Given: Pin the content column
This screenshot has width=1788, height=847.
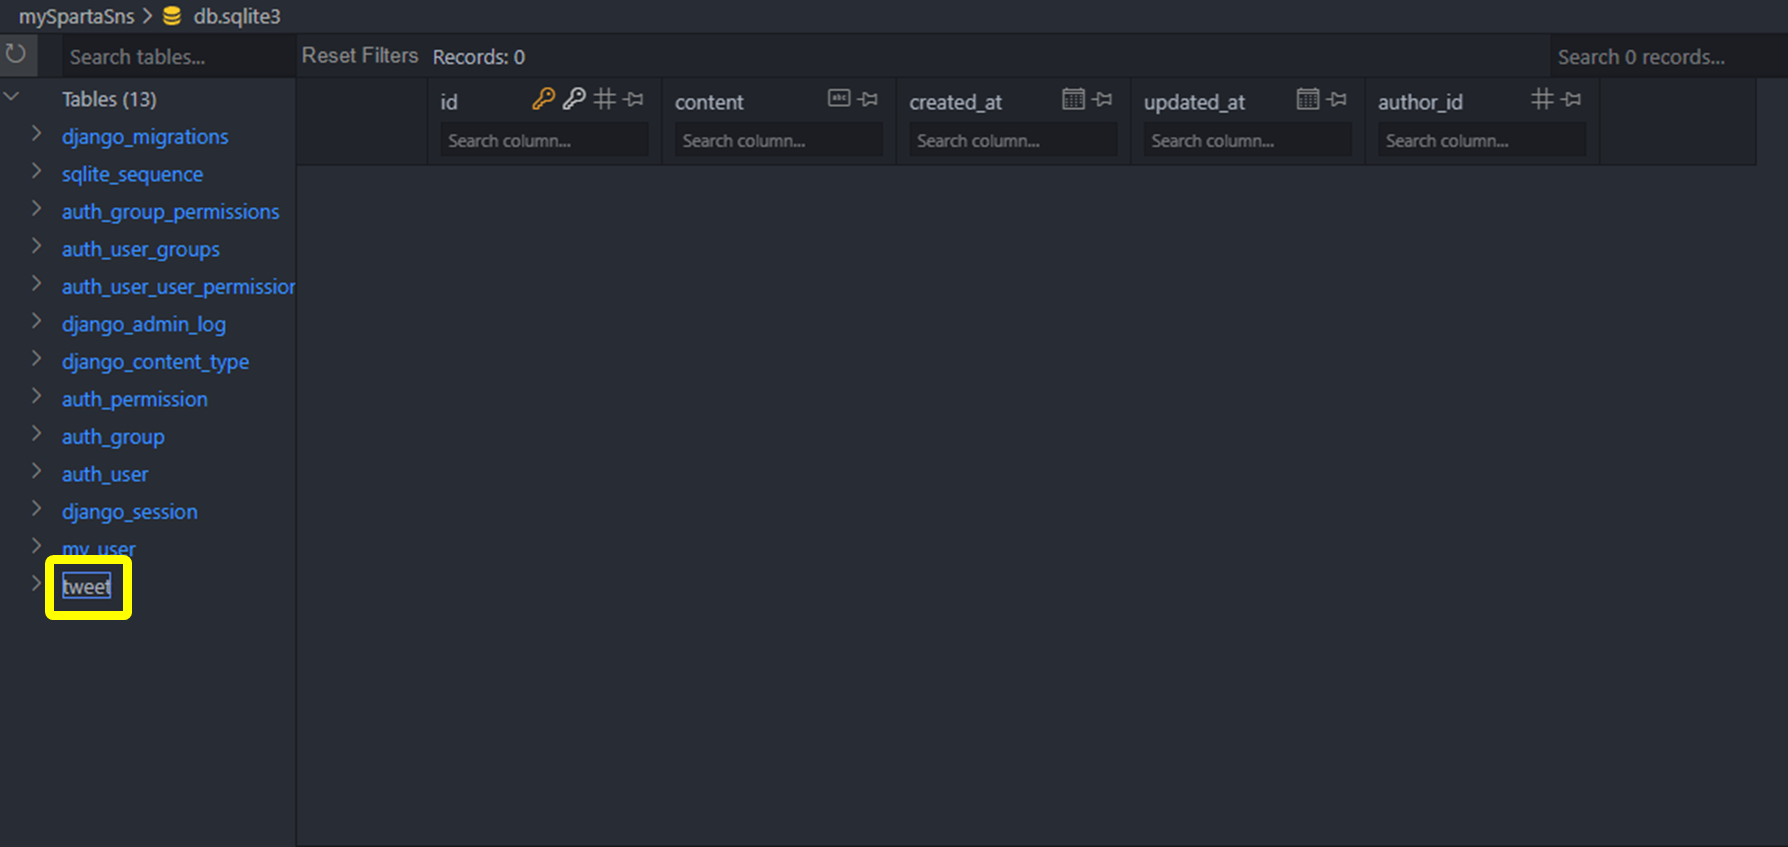Looking at the screenshot, I should (x=868, y=99).
